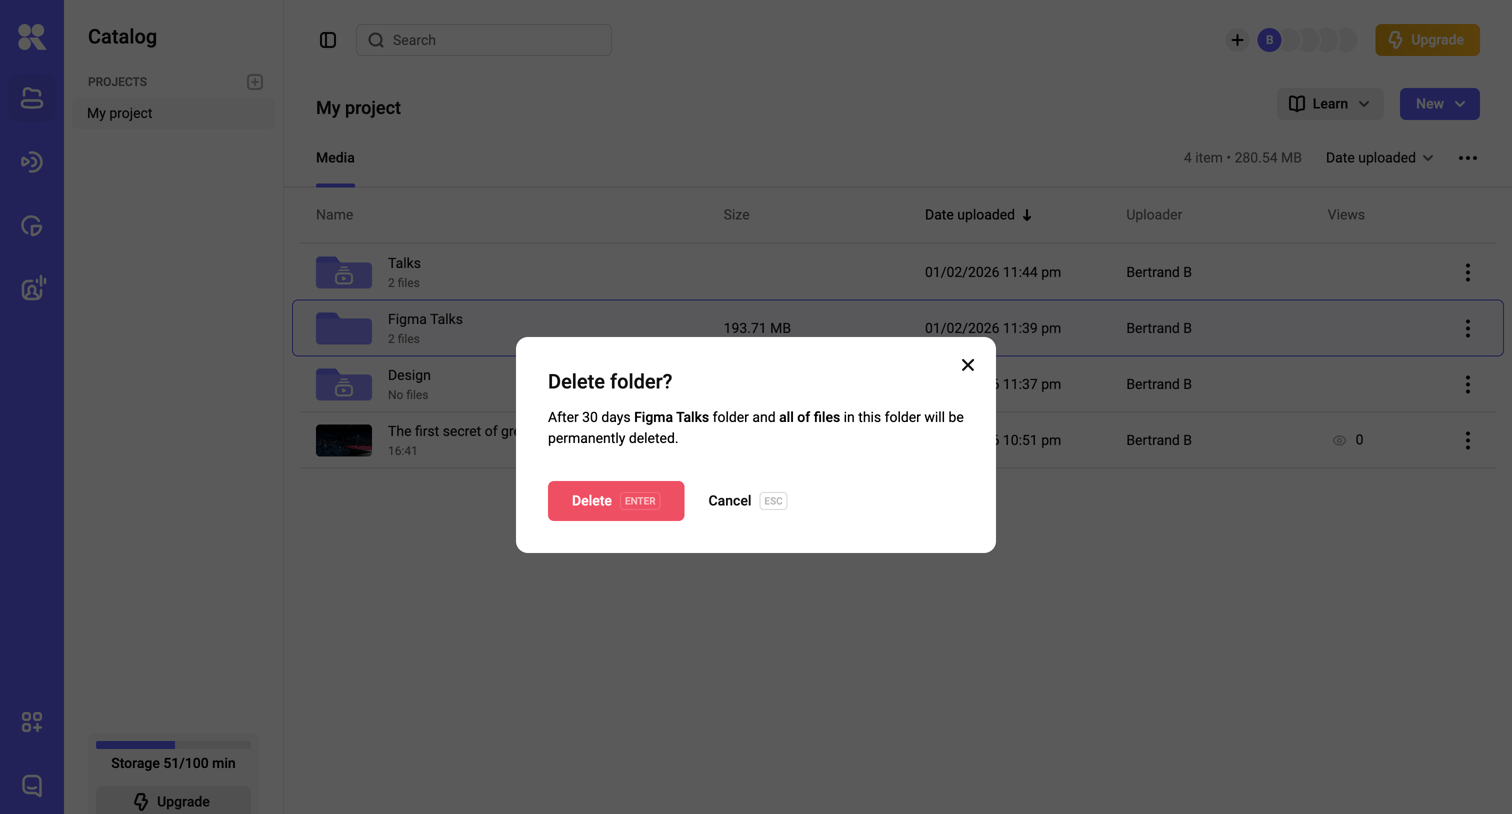Click the Figma Talks folder icon
Image resolution: width=1512 pixels, height=814 pixels.
[x=344, y=328]
